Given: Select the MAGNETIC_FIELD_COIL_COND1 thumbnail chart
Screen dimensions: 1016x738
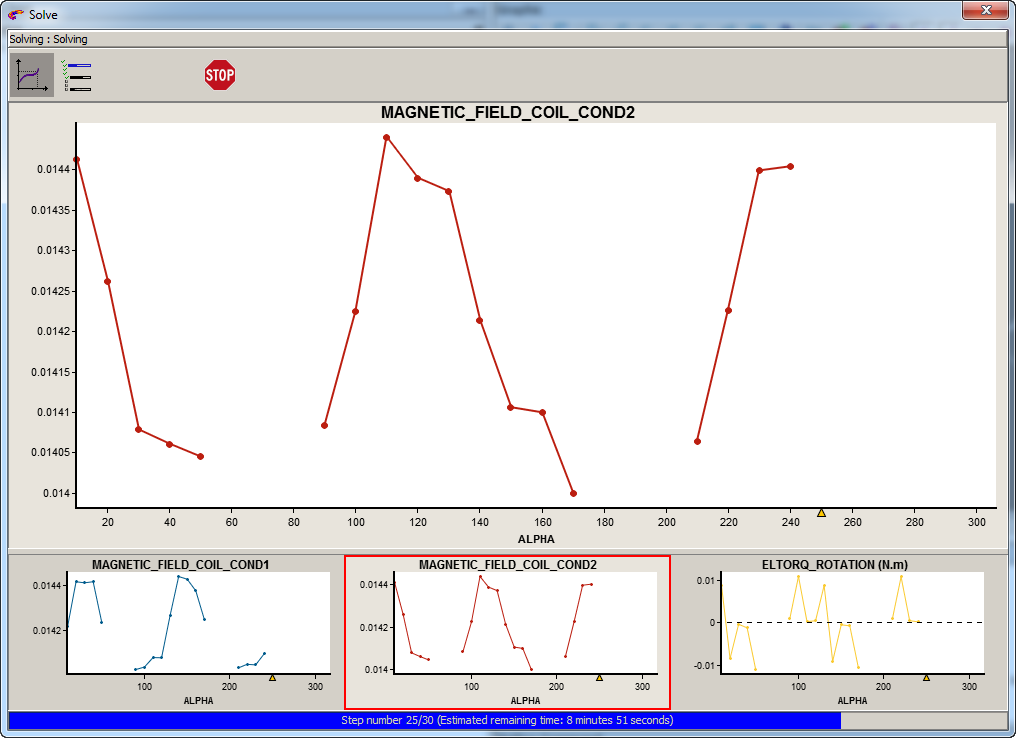Looking at the screenshot, I should pyautogui.click(x=180, y=632).
